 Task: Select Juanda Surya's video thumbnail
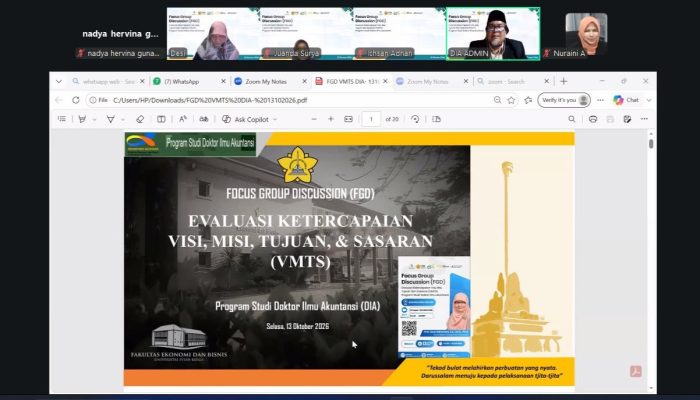tap(306, 33)
